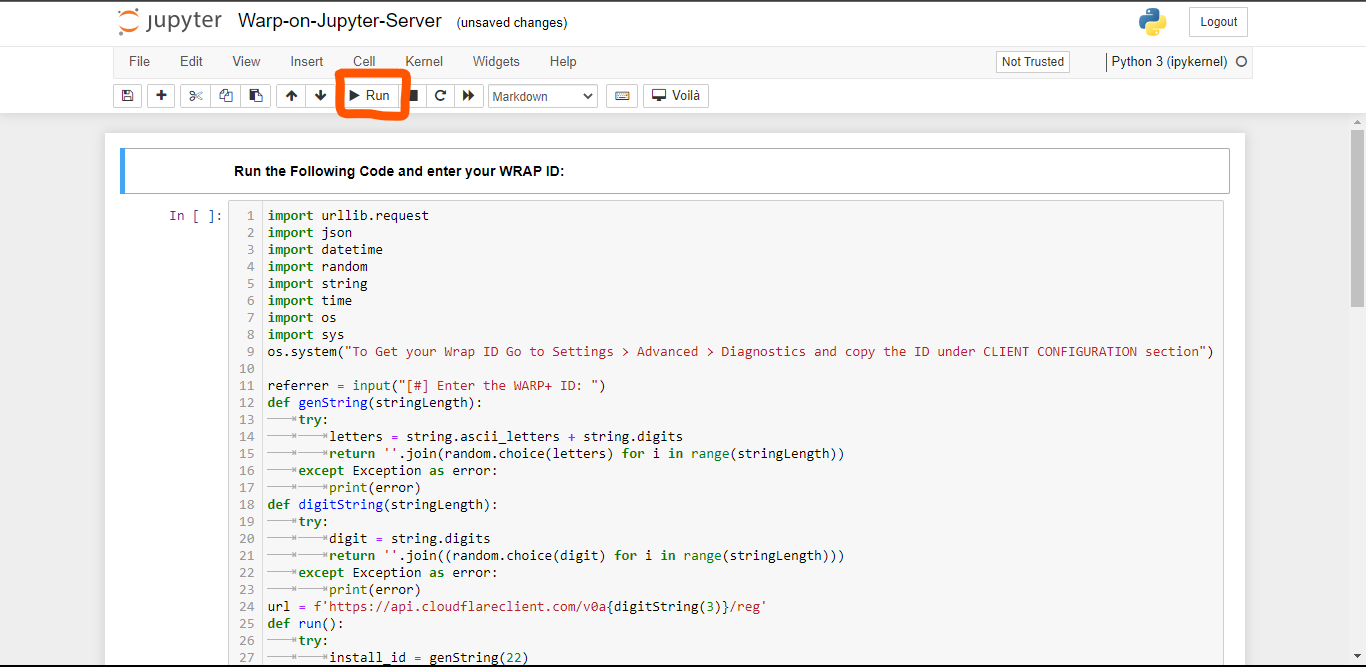Open the command palette keyboard icon
Viewport: 1366px width, 667px height.
coord(622,96)
